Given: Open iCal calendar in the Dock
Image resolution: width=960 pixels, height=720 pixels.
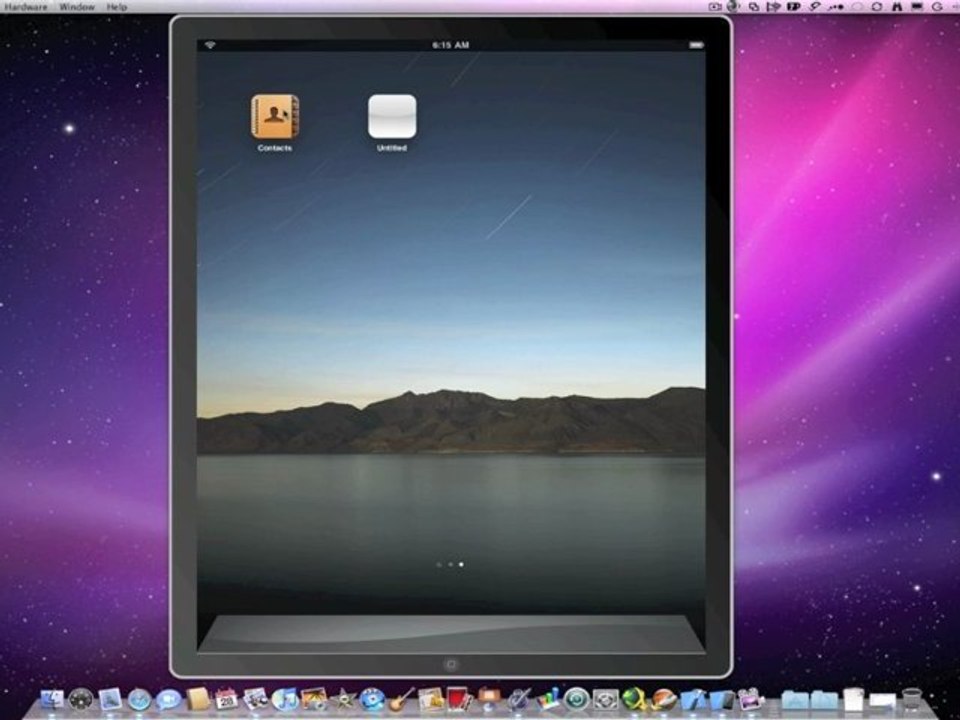Looking at the screenshot, I should point(227,699).
